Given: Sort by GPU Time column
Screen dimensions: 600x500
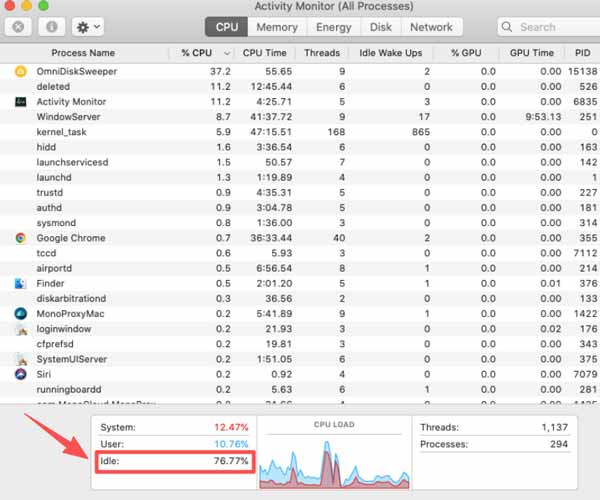Looking at the screenshot, I should point(532,53).
